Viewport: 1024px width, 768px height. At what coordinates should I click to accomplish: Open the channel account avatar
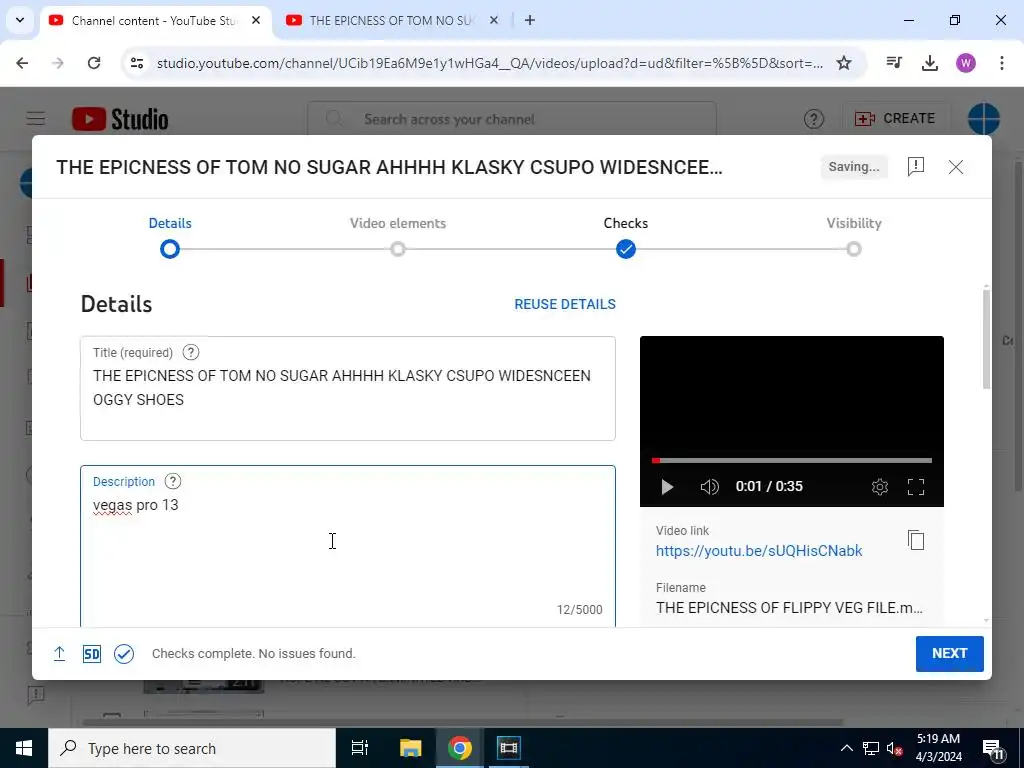[984, 119]
